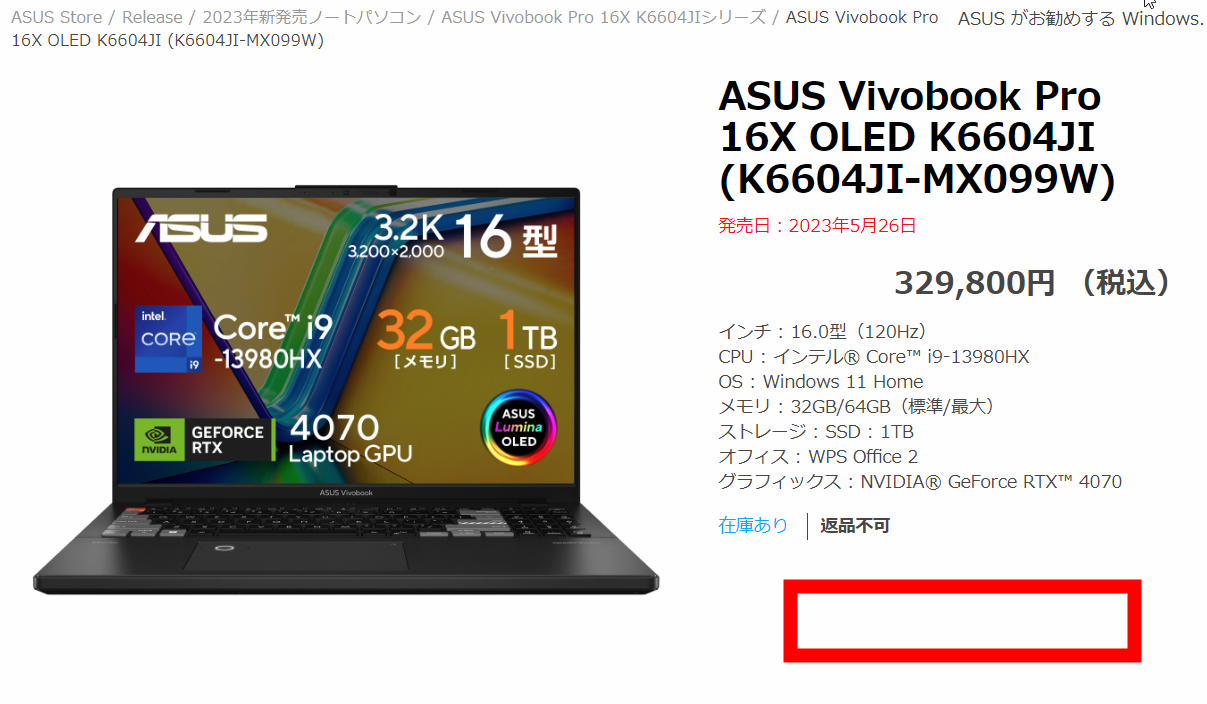Click the ASUS Lumina OLED circular badge
This screenshot has height=704, width=1207.
pos(518,427)
